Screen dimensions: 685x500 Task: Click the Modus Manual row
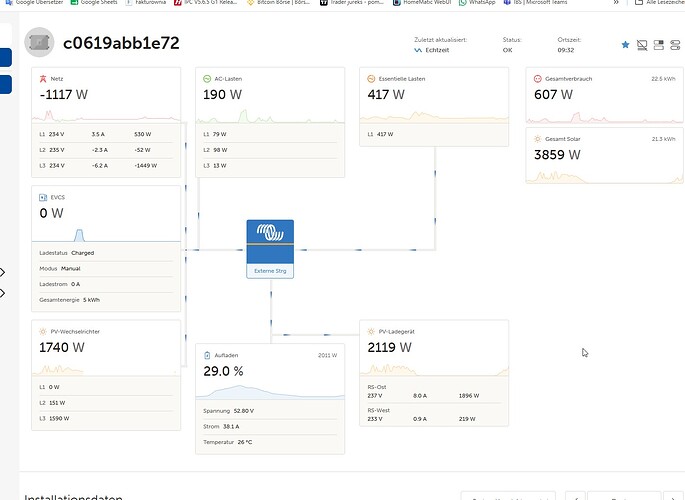click(106, 269)
